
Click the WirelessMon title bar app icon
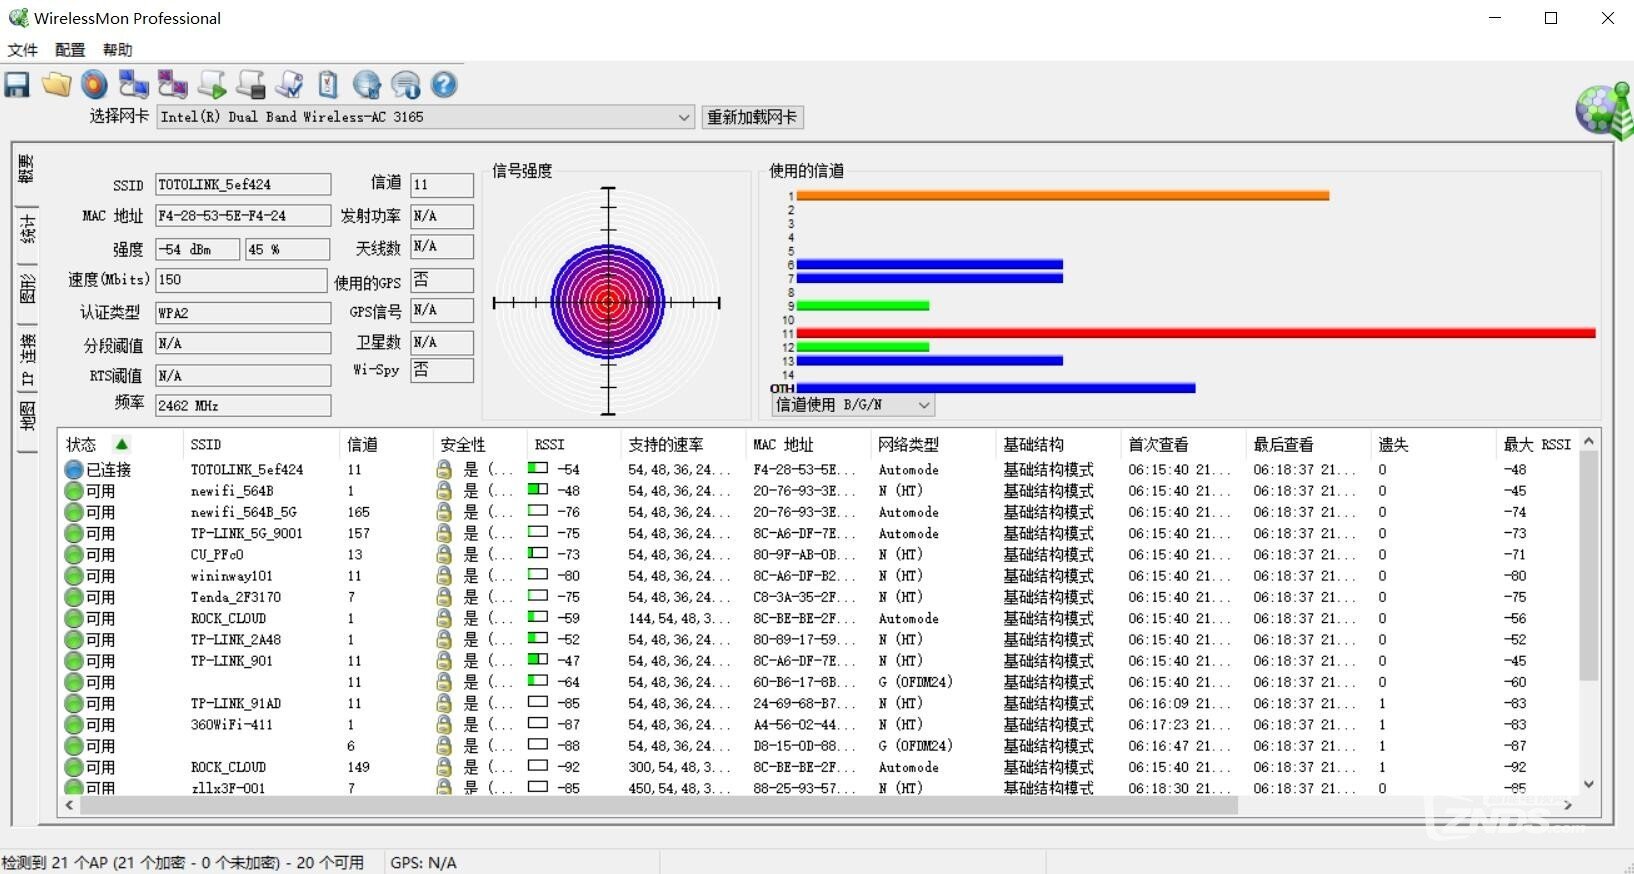[x=18, y=18]
